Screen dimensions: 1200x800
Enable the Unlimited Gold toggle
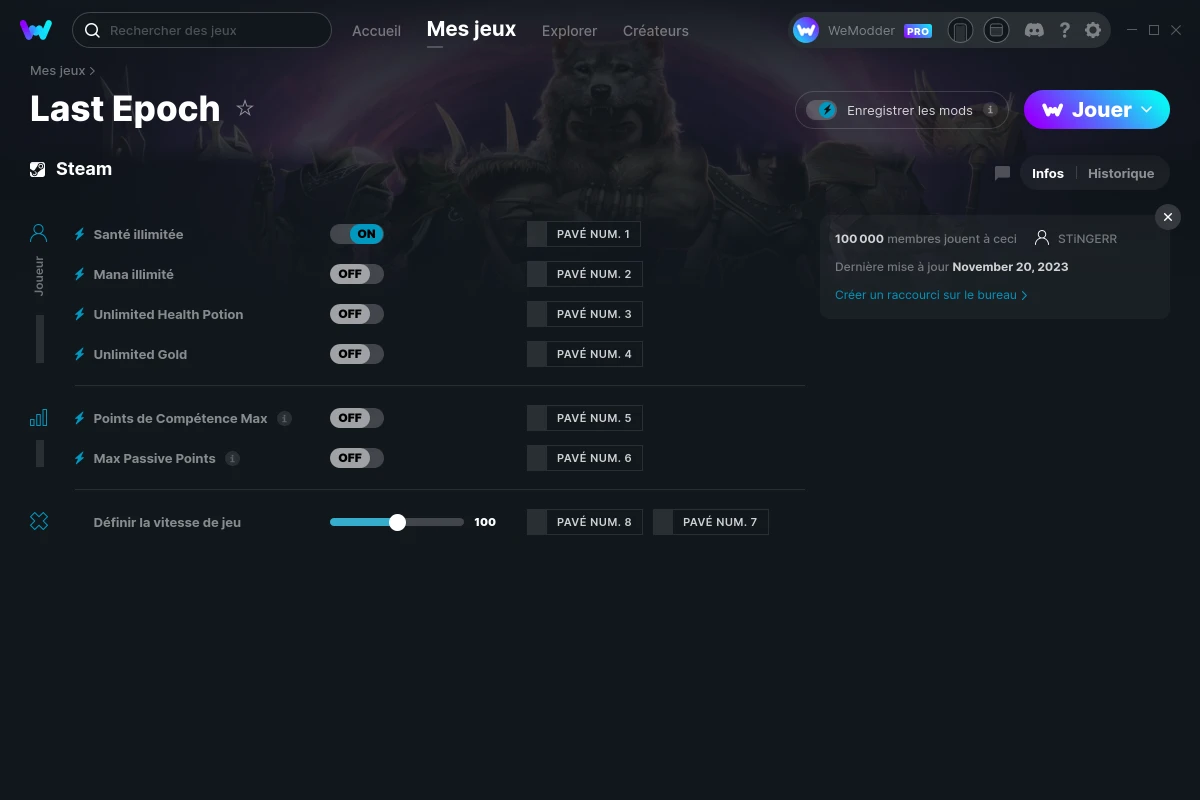click(357, 354)
